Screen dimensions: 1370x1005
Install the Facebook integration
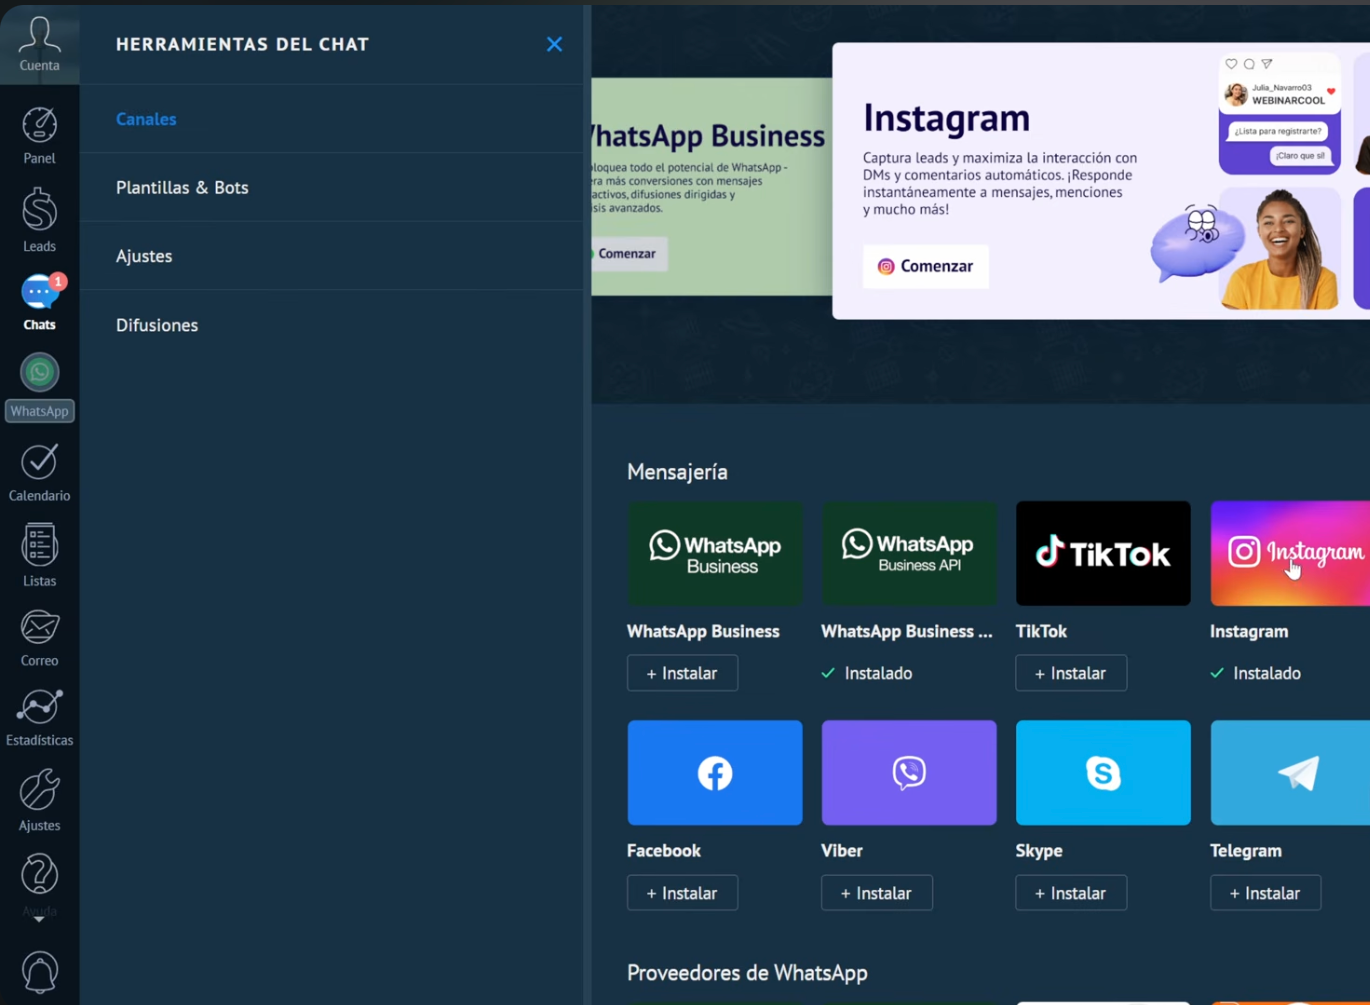(x=682, y=893)
